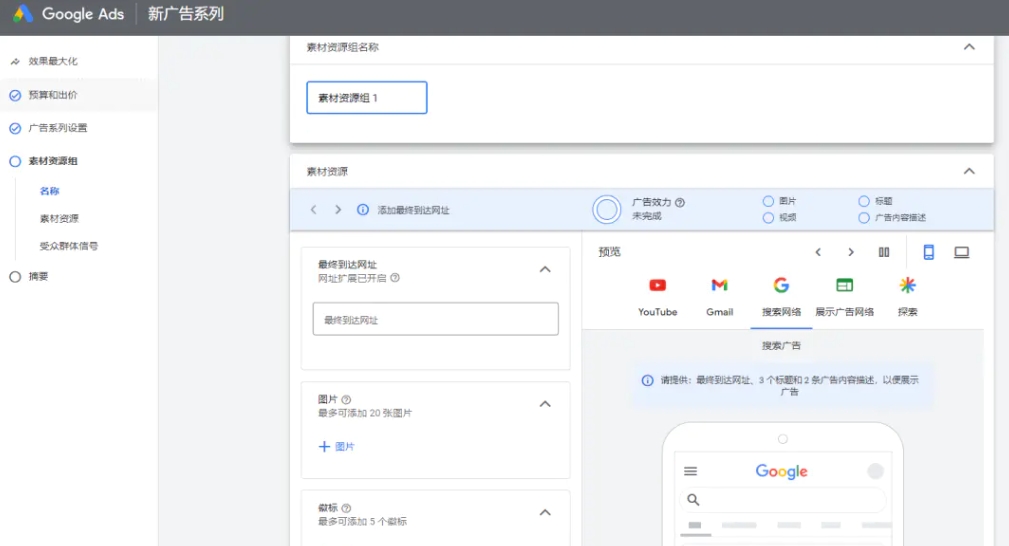
Task: Click the 最终到达网址 input field
Action: (x=435, y=320)
